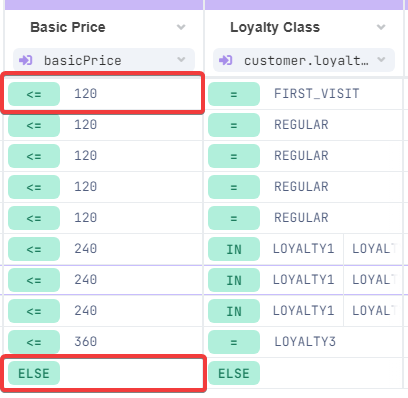Select the ELSE badge in Loyalty Class column

(x=234, y=373)
